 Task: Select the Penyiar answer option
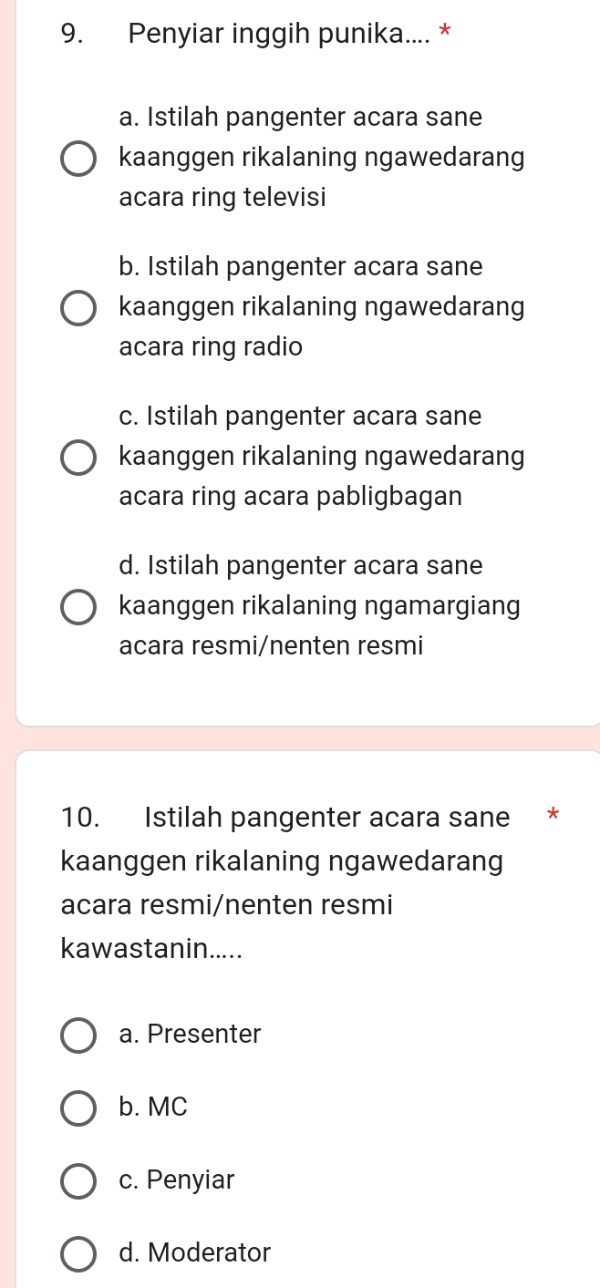tap(77, 1182)
